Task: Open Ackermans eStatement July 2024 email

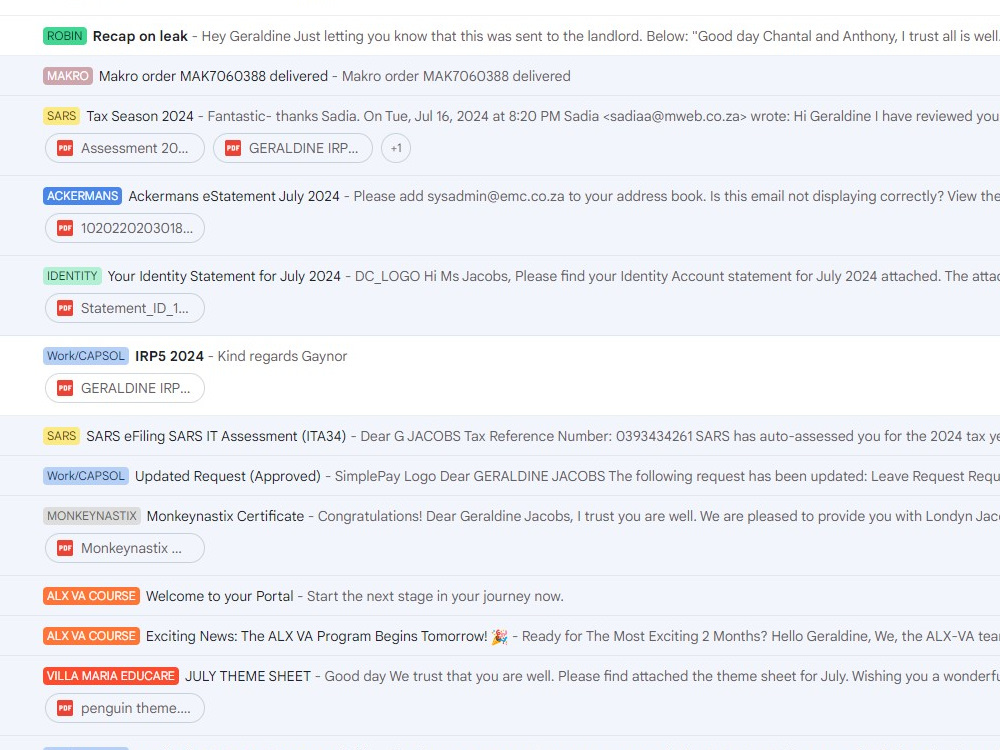Action: pos(234,196)
